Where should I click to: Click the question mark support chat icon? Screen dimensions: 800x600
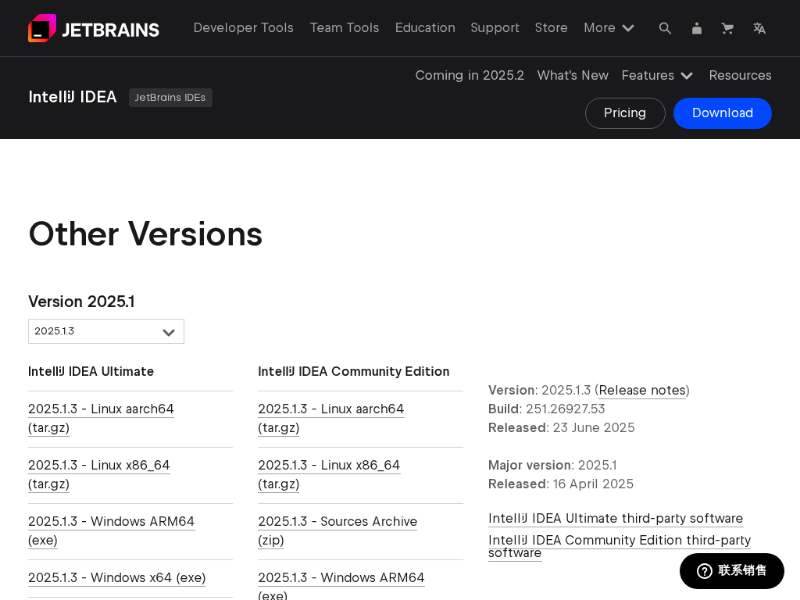pos(704,571)
